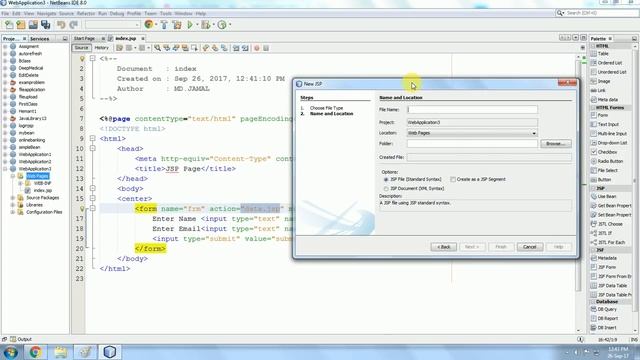Click the green Run Project icon

click(190, 25)
